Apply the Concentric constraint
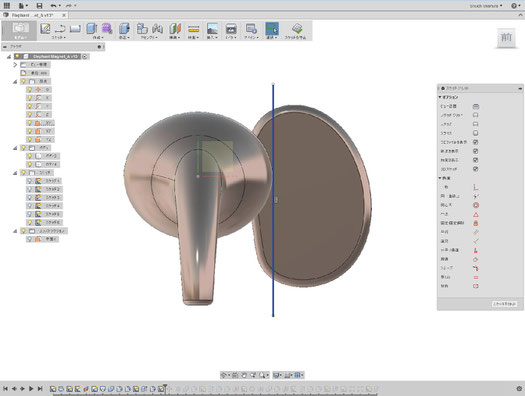 [475, 205]
